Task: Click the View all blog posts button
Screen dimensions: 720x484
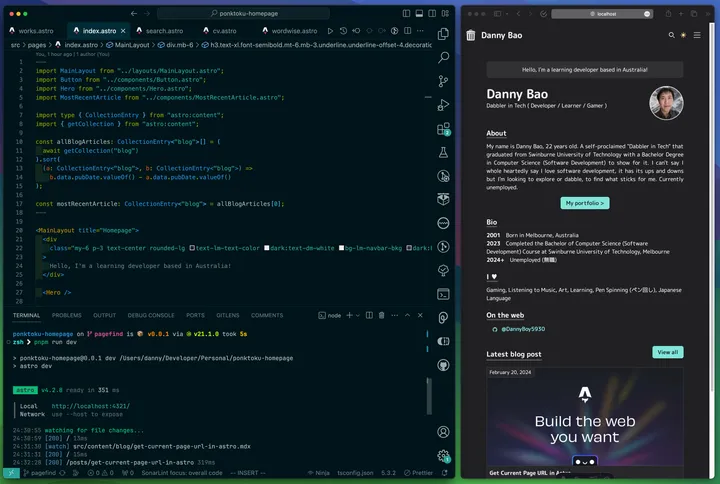Action: [668, 352]
